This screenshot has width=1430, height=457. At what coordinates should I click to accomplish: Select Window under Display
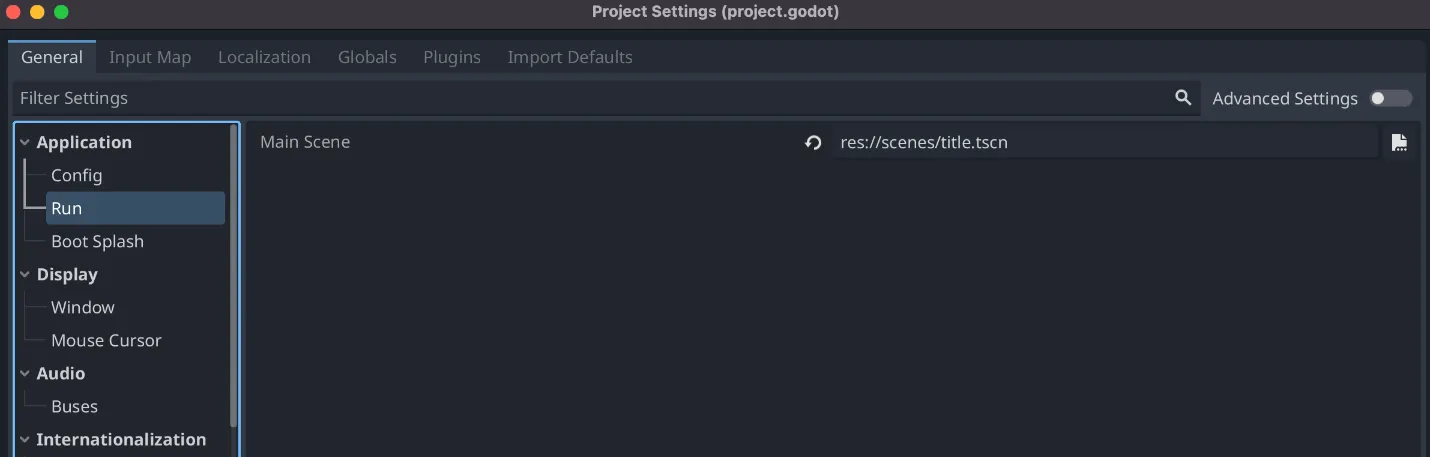pyautogui.click(x=83, y=308)
